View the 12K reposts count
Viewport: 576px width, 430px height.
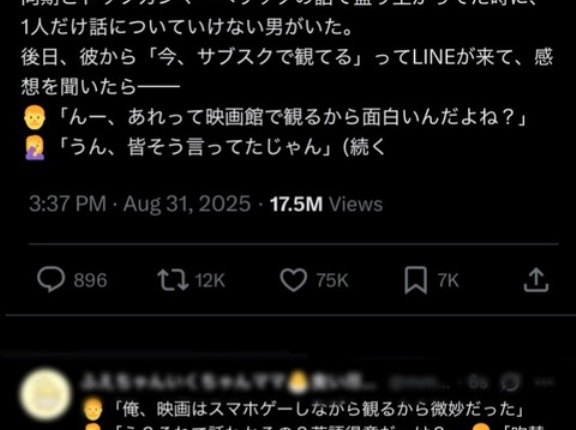pyautogui.click(x=210, y=281)
